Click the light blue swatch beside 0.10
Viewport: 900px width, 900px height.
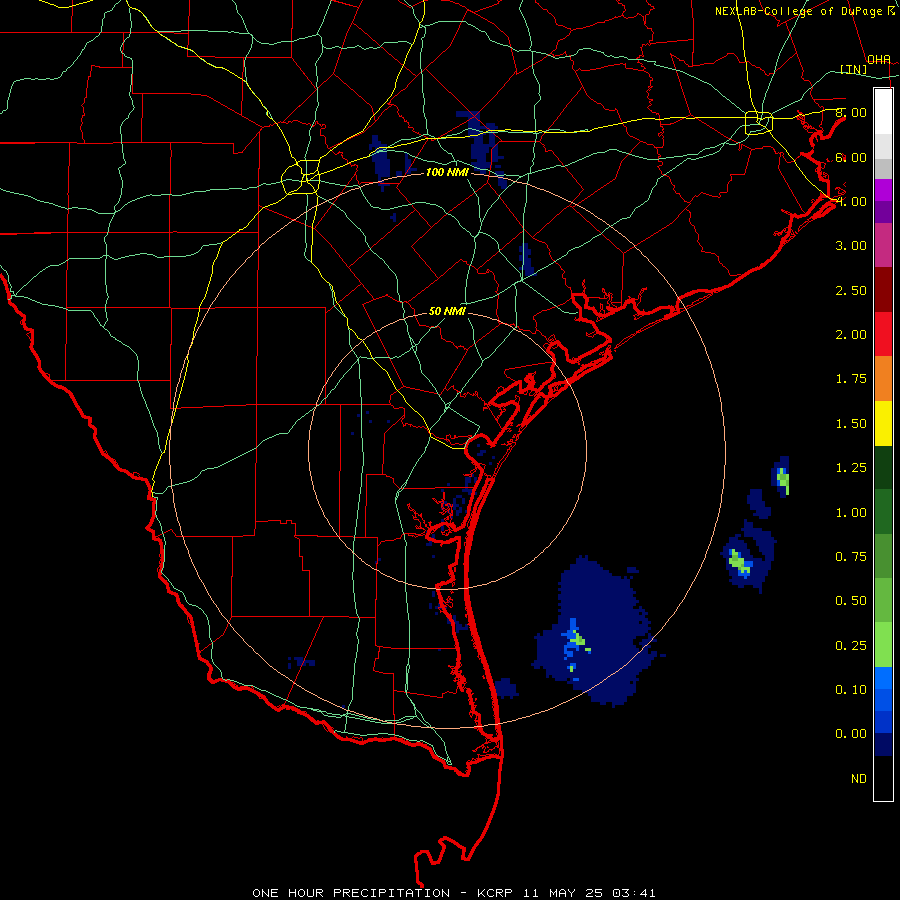883,678
